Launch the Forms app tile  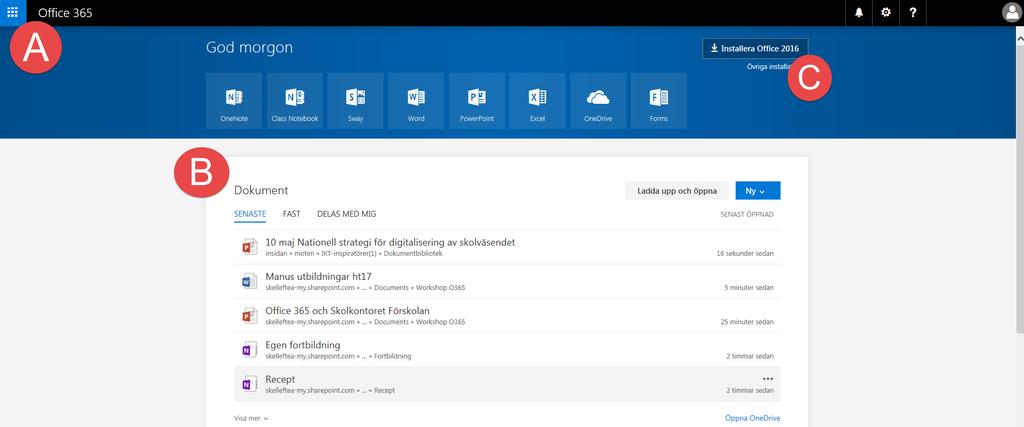click(x=659, y=101)
